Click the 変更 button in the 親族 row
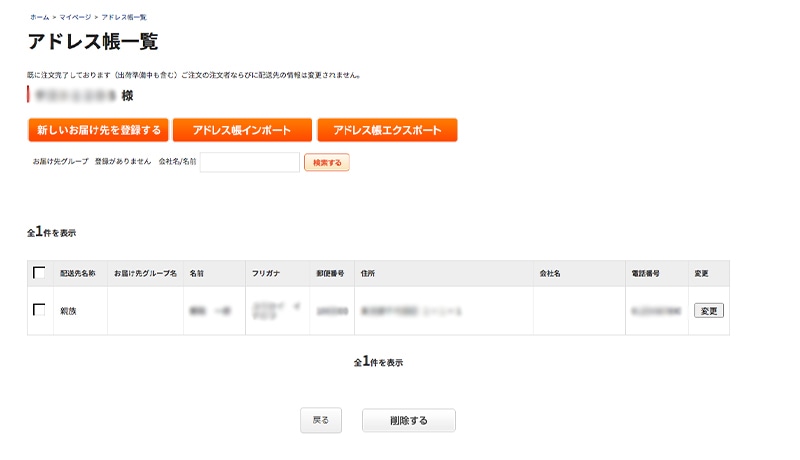This screenshot has height=460, width=800. coord(708,311)
